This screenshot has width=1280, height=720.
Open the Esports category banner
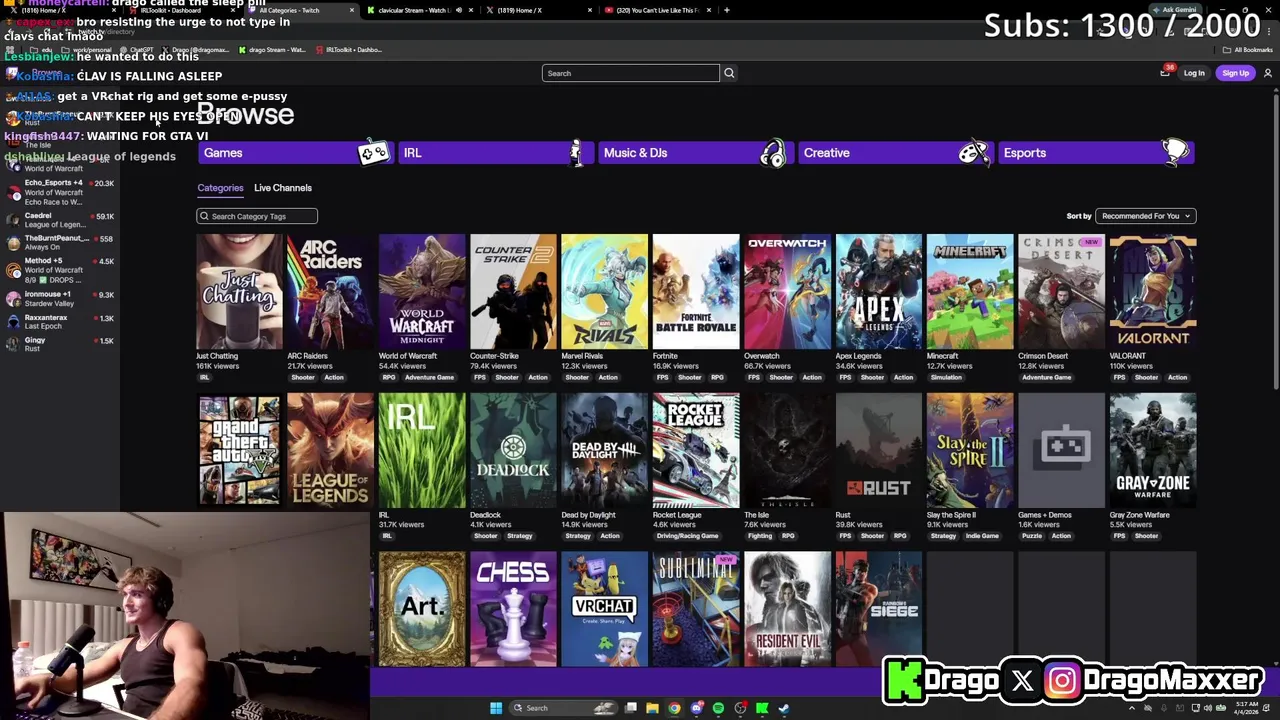1095,153
